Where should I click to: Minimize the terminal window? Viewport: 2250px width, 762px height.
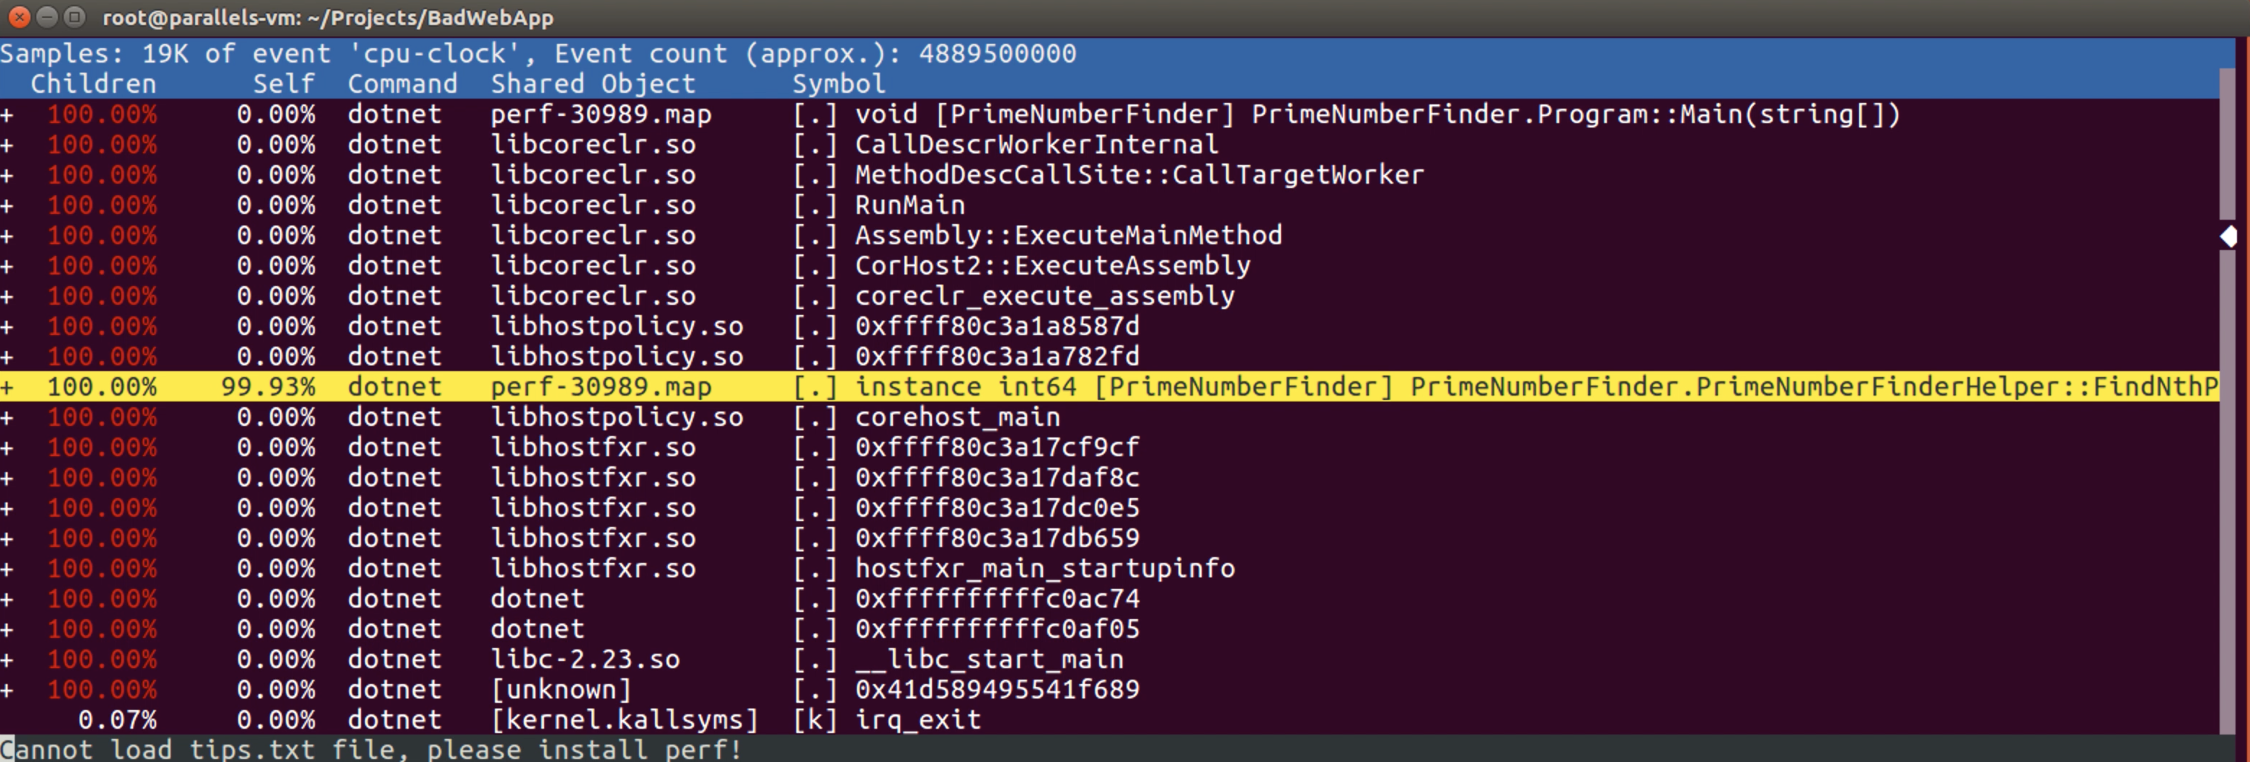pyautogui.click(x=47, y=17)
